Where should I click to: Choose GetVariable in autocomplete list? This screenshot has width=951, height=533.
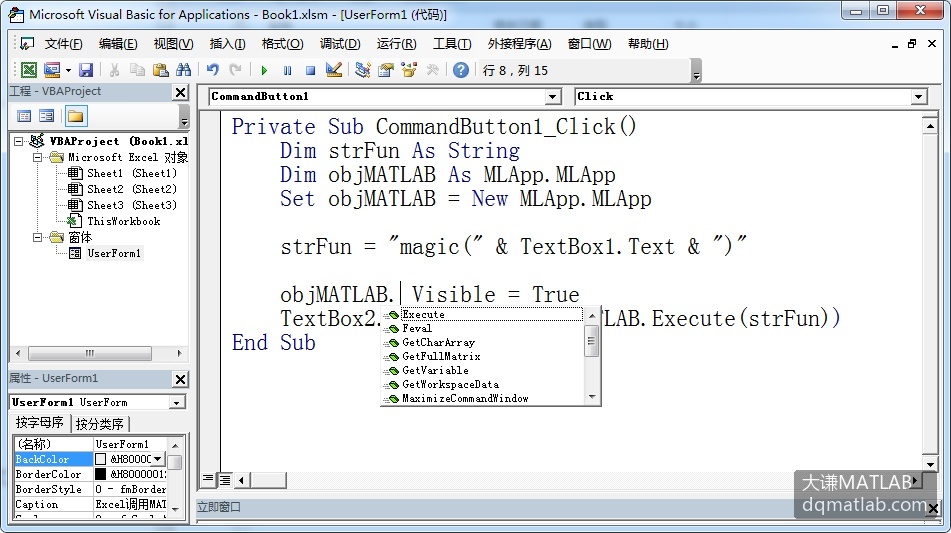(x=482, y=370)
